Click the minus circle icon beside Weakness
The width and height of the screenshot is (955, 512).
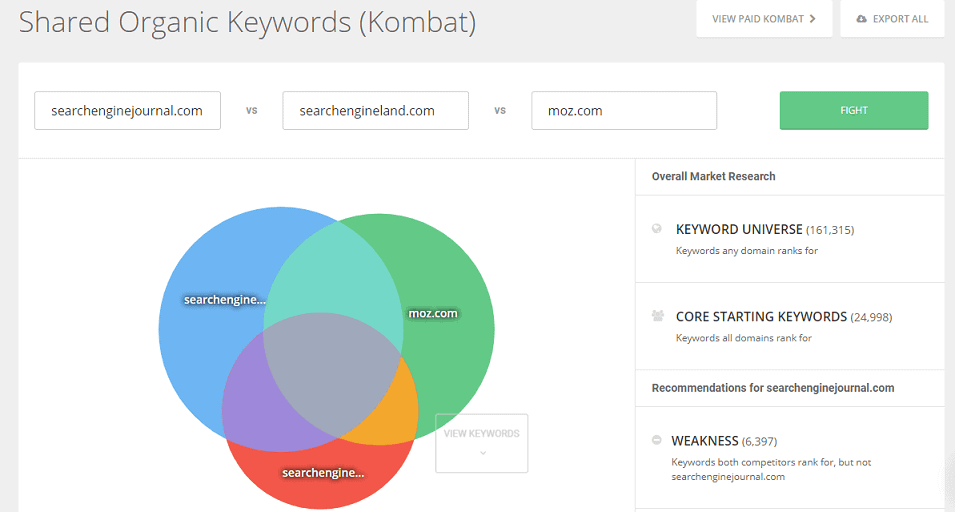(657, 440)
